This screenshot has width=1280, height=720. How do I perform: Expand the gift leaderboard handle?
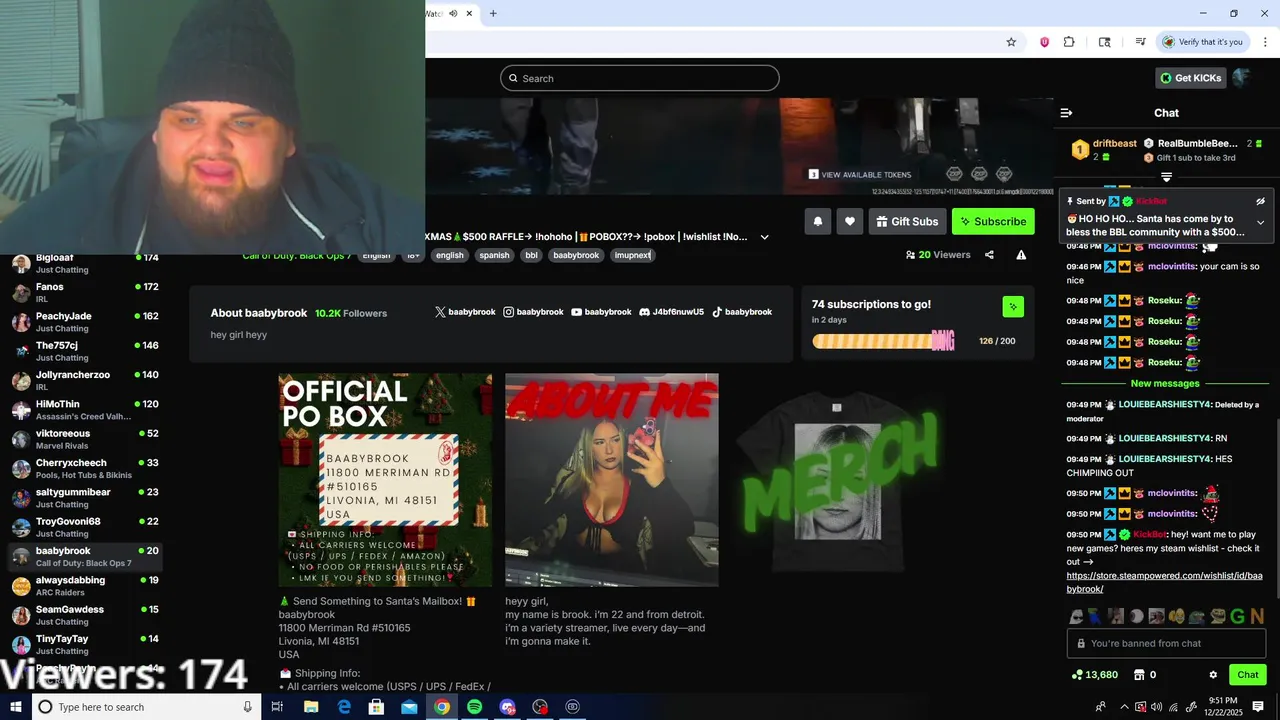[1166, 177]
